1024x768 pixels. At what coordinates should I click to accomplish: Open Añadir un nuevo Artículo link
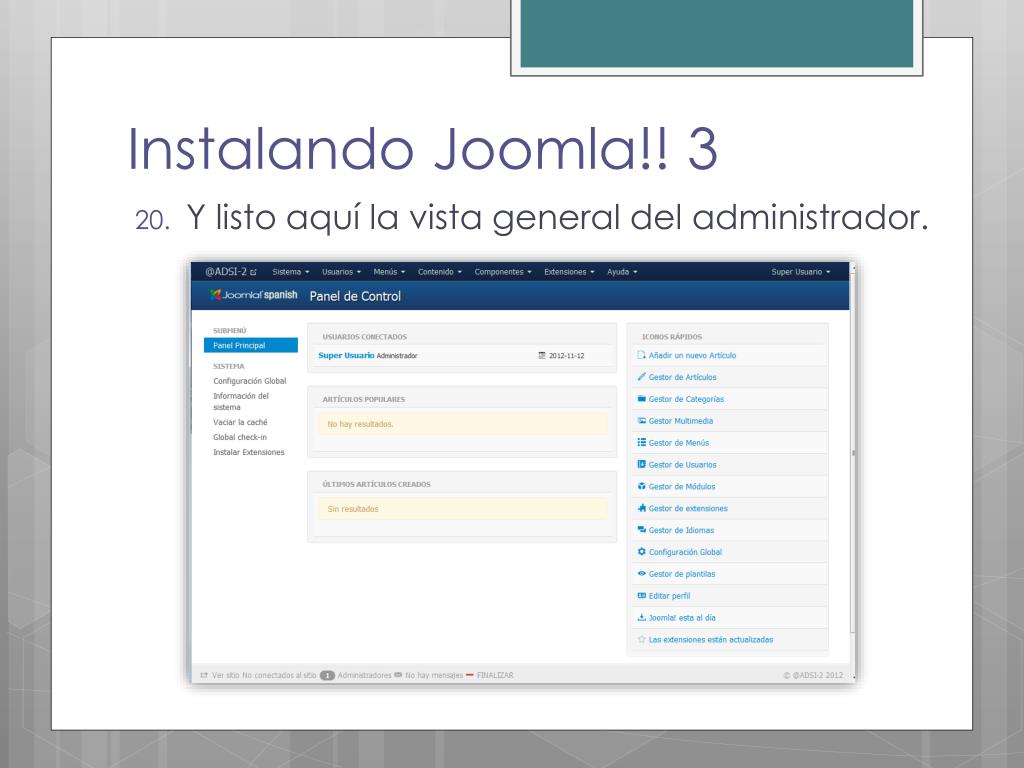[x=692, y=355]
